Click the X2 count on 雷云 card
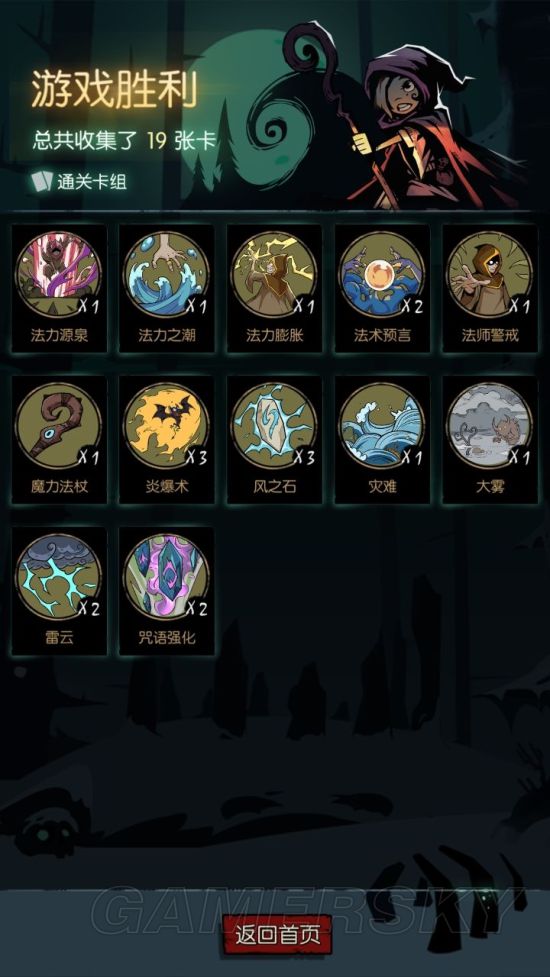The image size is (550, 977). 88,609
